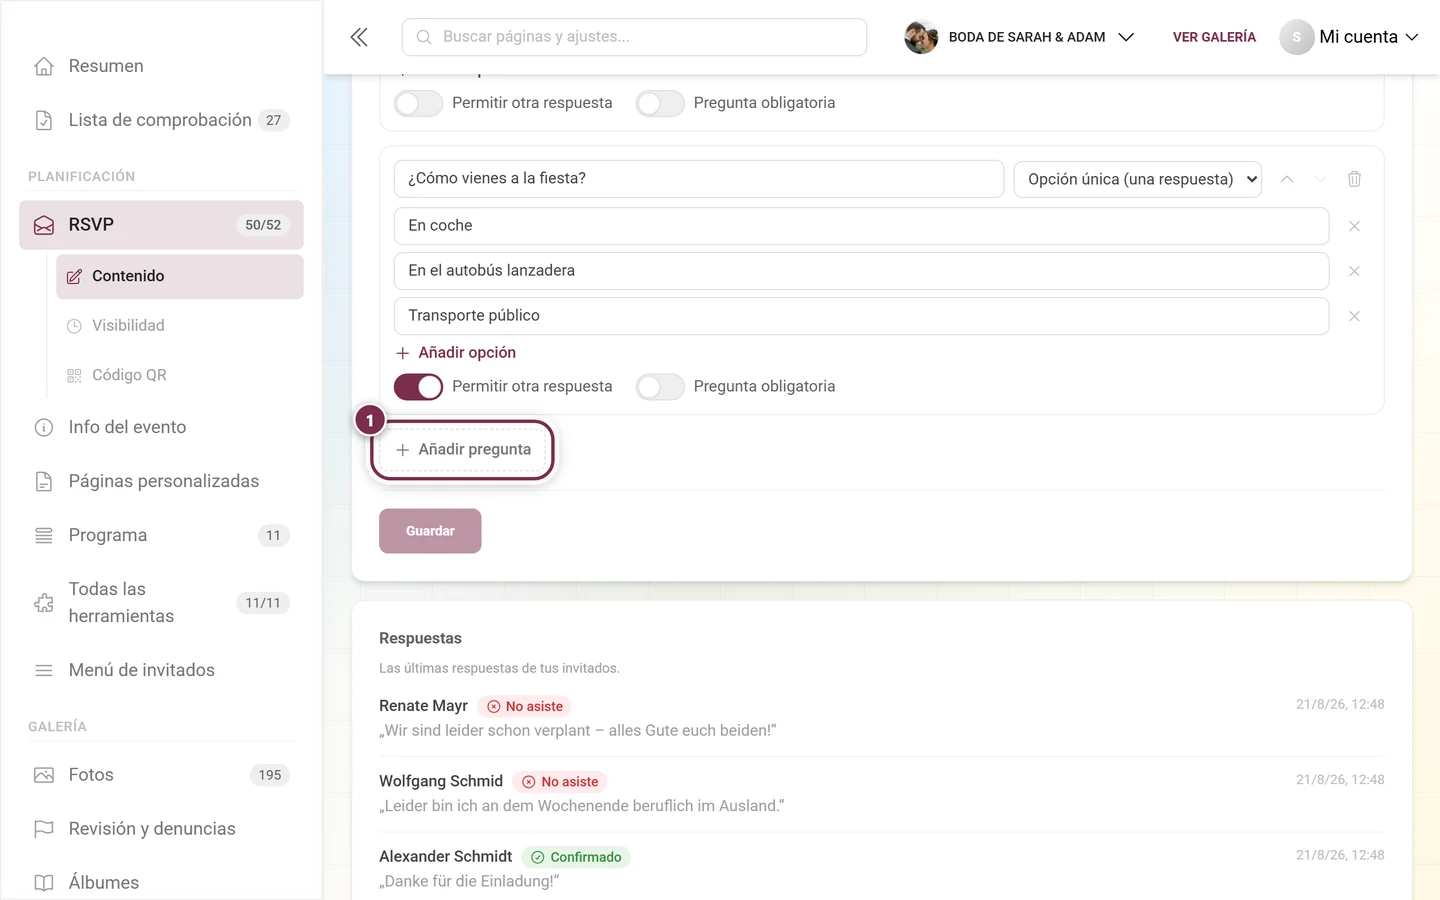Edit the 'En coche' option field
Screen dimensions: 1440x900
[861, 226]
